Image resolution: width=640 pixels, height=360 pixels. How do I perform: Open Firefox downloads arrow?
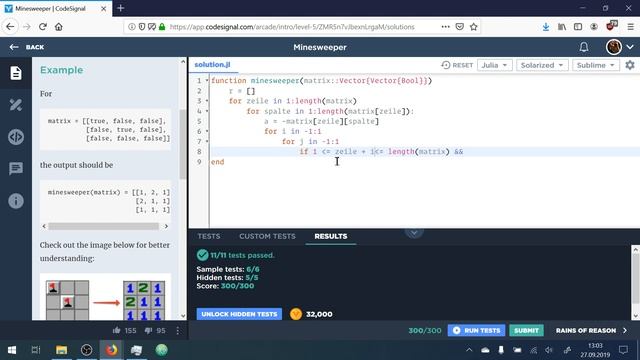click(x=546, y=27)
